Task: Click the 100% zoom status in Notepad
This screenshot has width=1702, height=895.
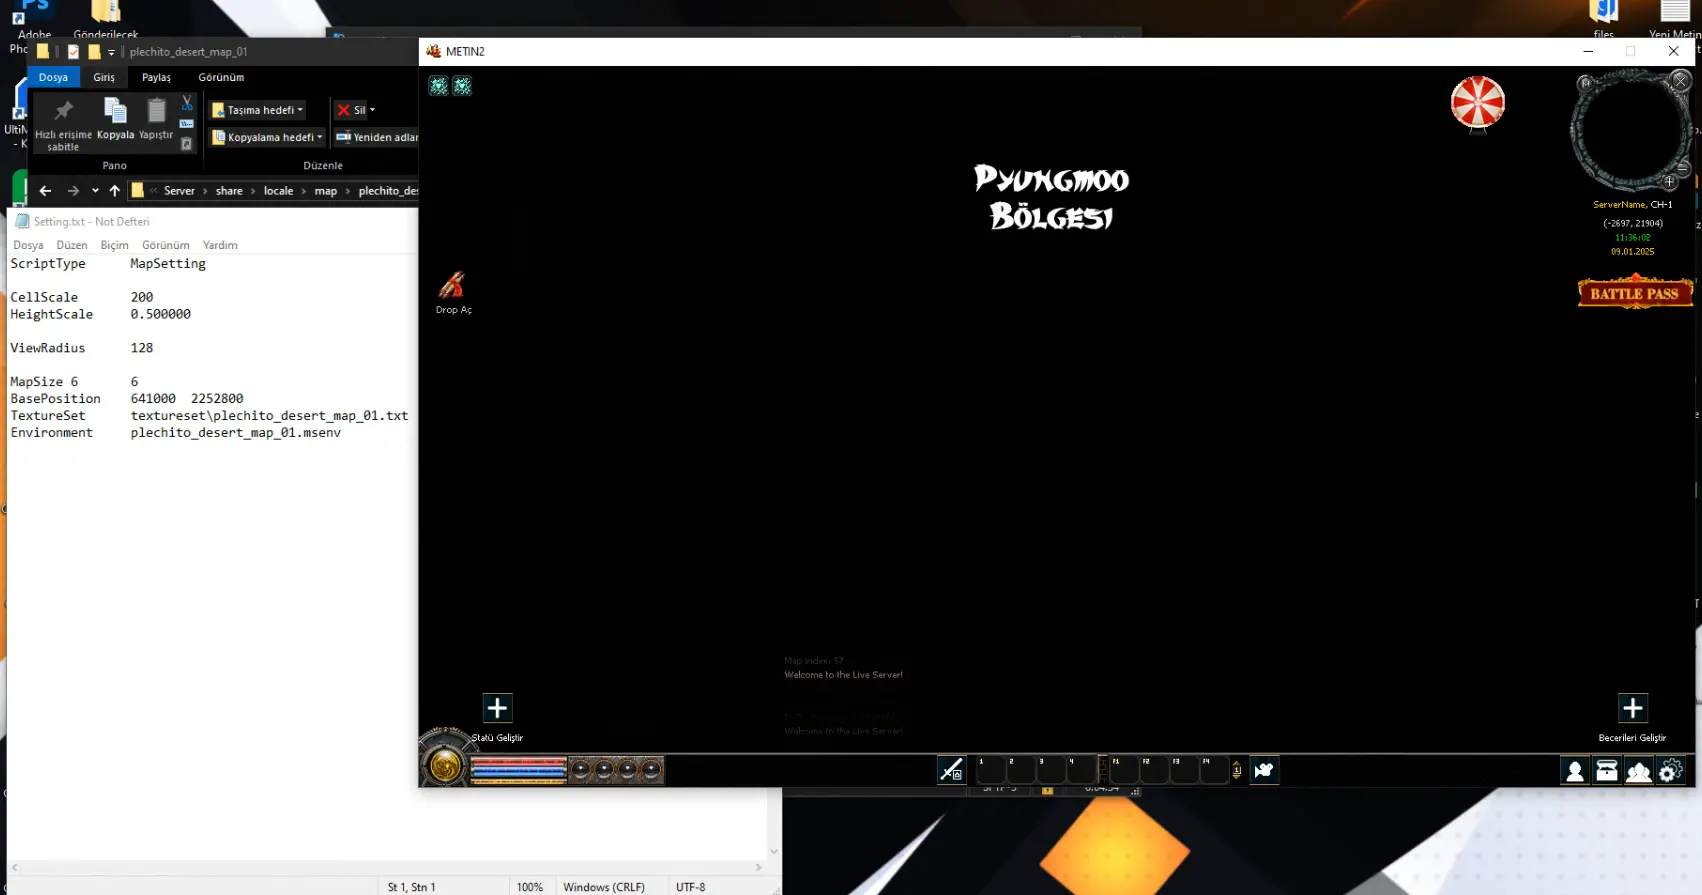Action: coord(530,887)
